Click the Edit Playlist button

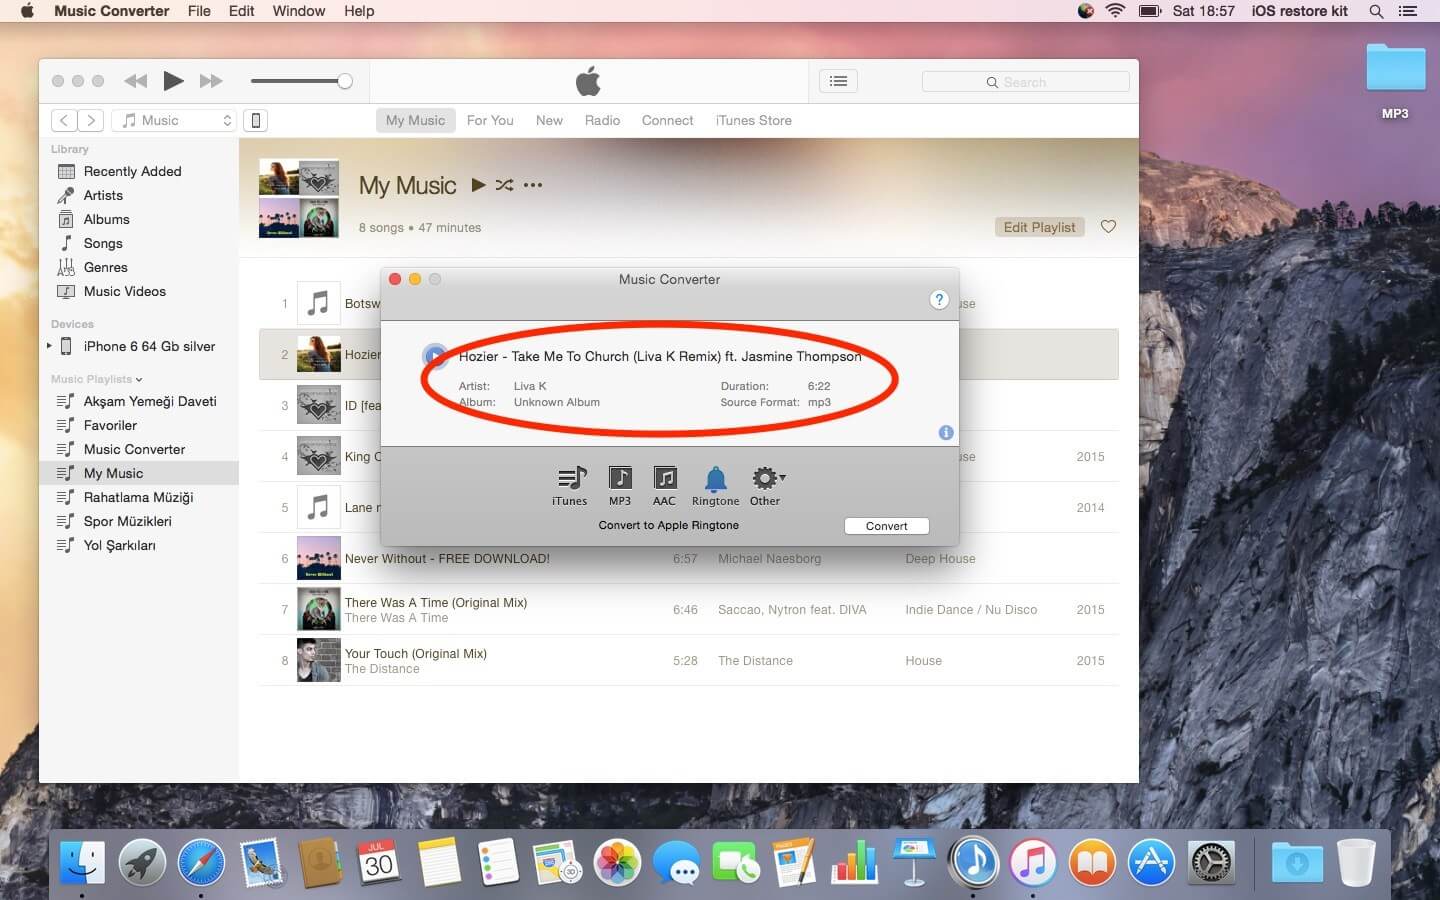tap(1039, 227)
